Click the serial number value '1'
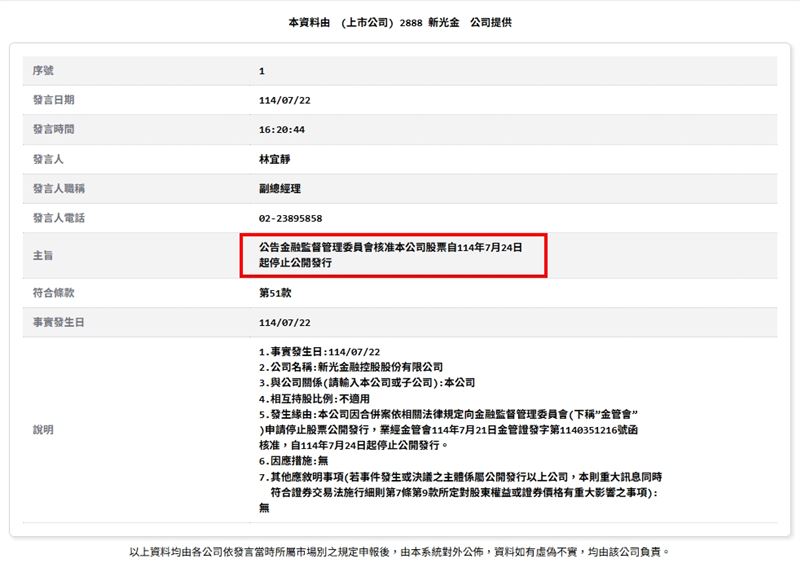The image size is (800, 567). (x=262, y=71)
